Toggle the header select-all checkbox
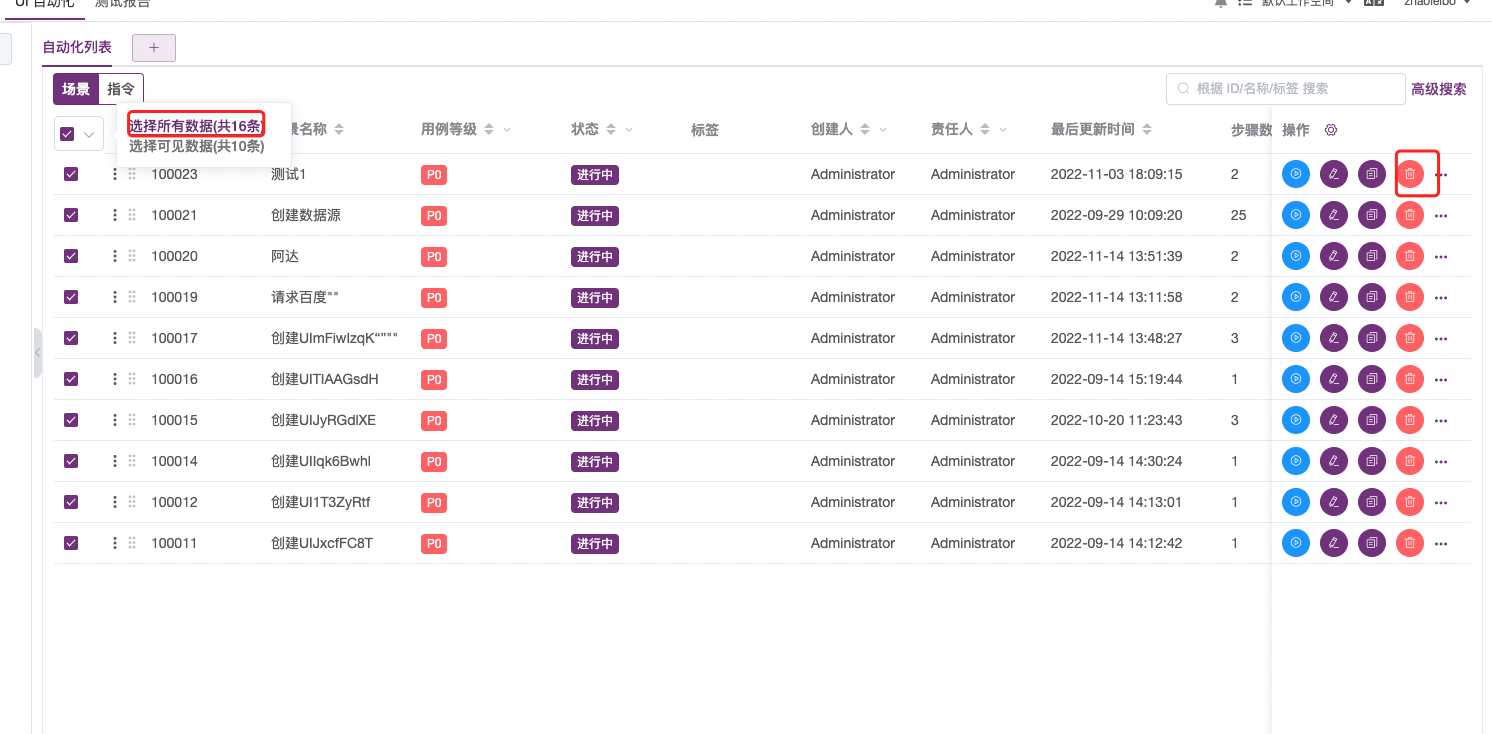Viewport: 1492px width, 734px height. click(x=67, y=134)
